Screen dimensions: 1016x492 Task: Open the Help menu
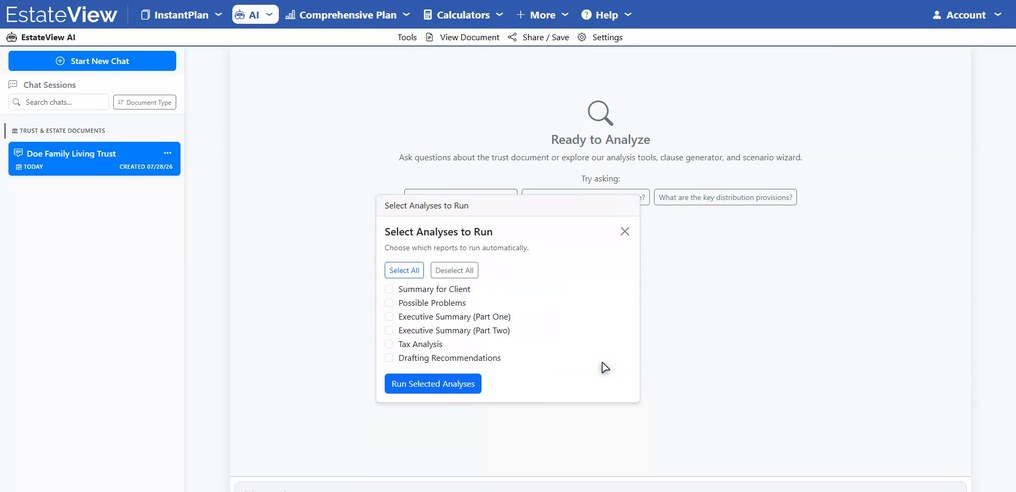click(x=606, y=15)
